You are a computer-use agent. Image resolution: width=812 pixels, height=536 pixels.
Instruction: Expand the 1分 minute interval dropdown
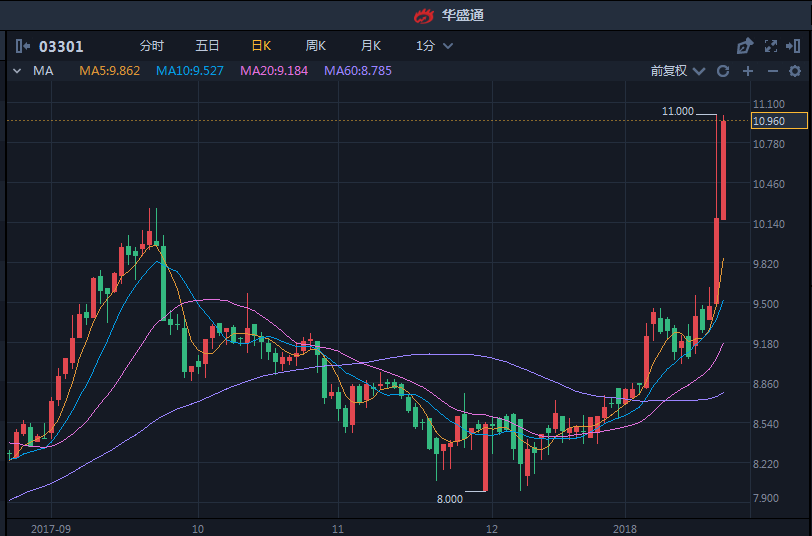(435, 46)
